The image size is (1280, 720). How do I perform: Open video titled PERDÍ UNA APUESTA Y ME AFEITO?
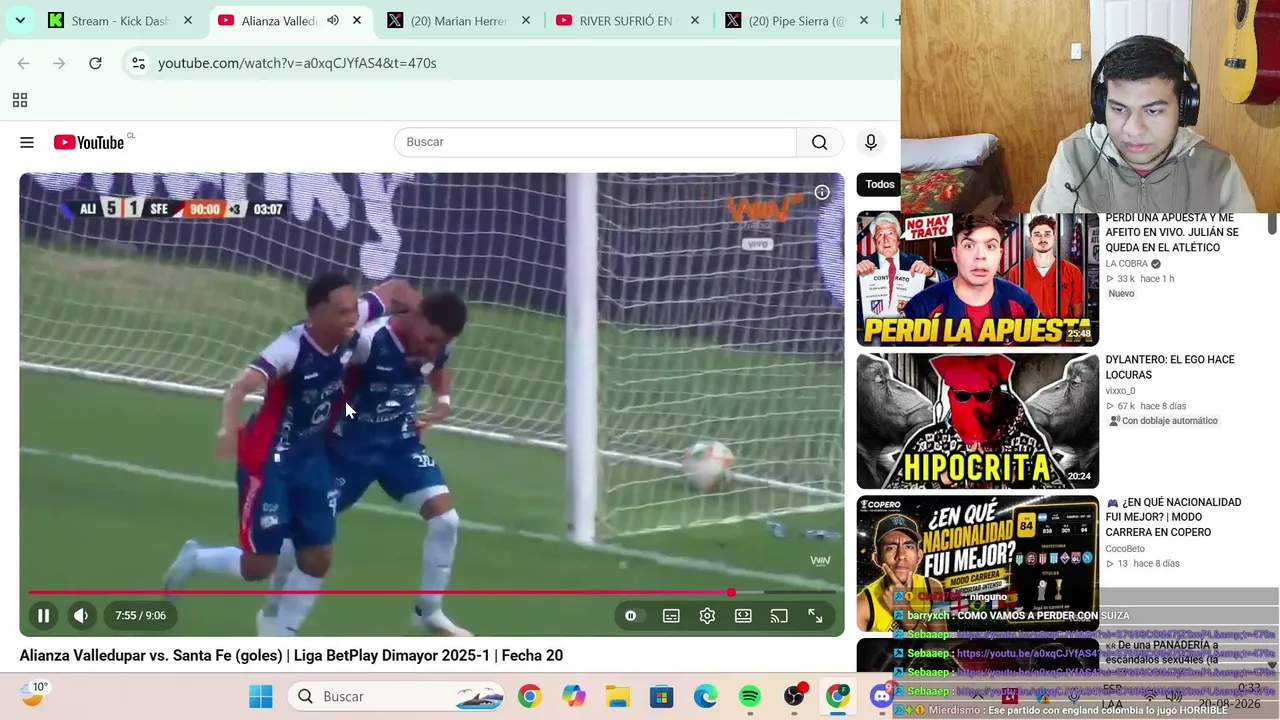tap(1172, 233)
